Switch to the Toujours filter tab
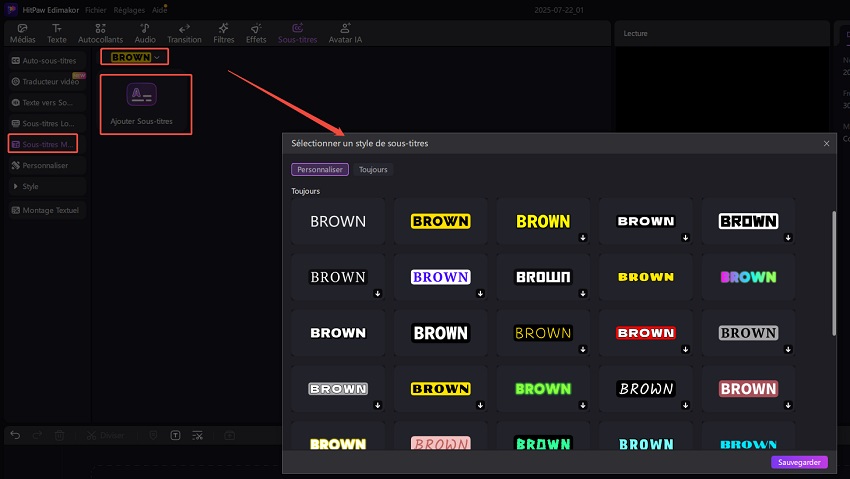 tap(373, 170)
